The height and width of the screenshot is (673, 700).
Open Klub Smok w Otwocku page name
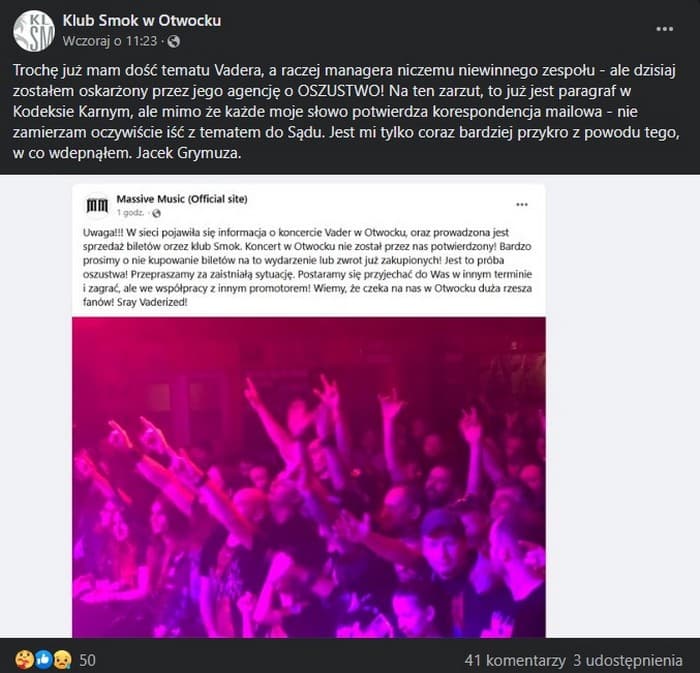(x=142, y=21)
